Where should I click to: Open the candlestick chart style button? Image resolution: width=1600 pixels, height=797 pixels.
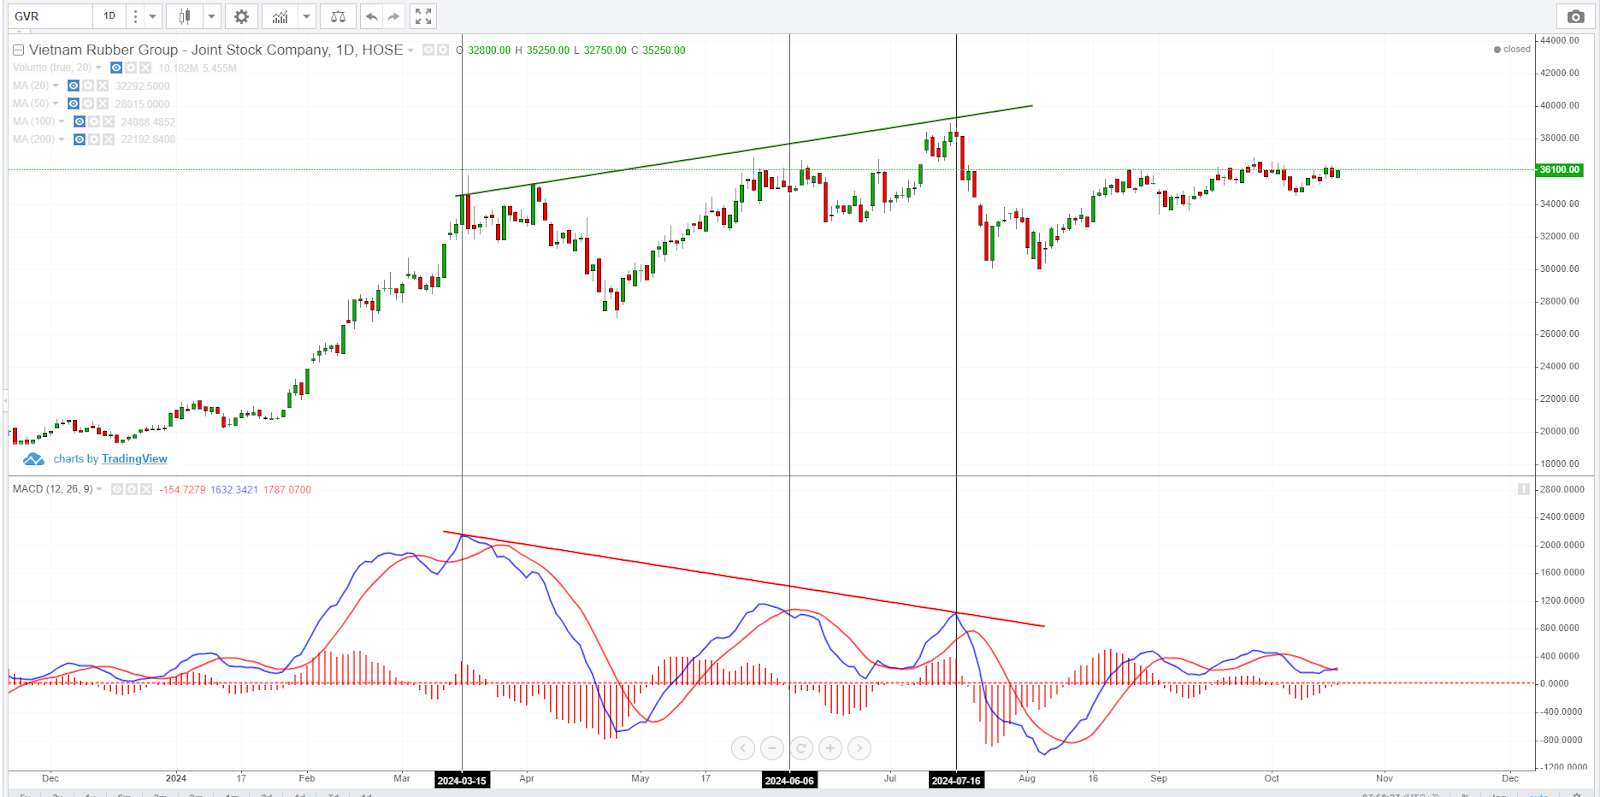(x=184, y=16)
